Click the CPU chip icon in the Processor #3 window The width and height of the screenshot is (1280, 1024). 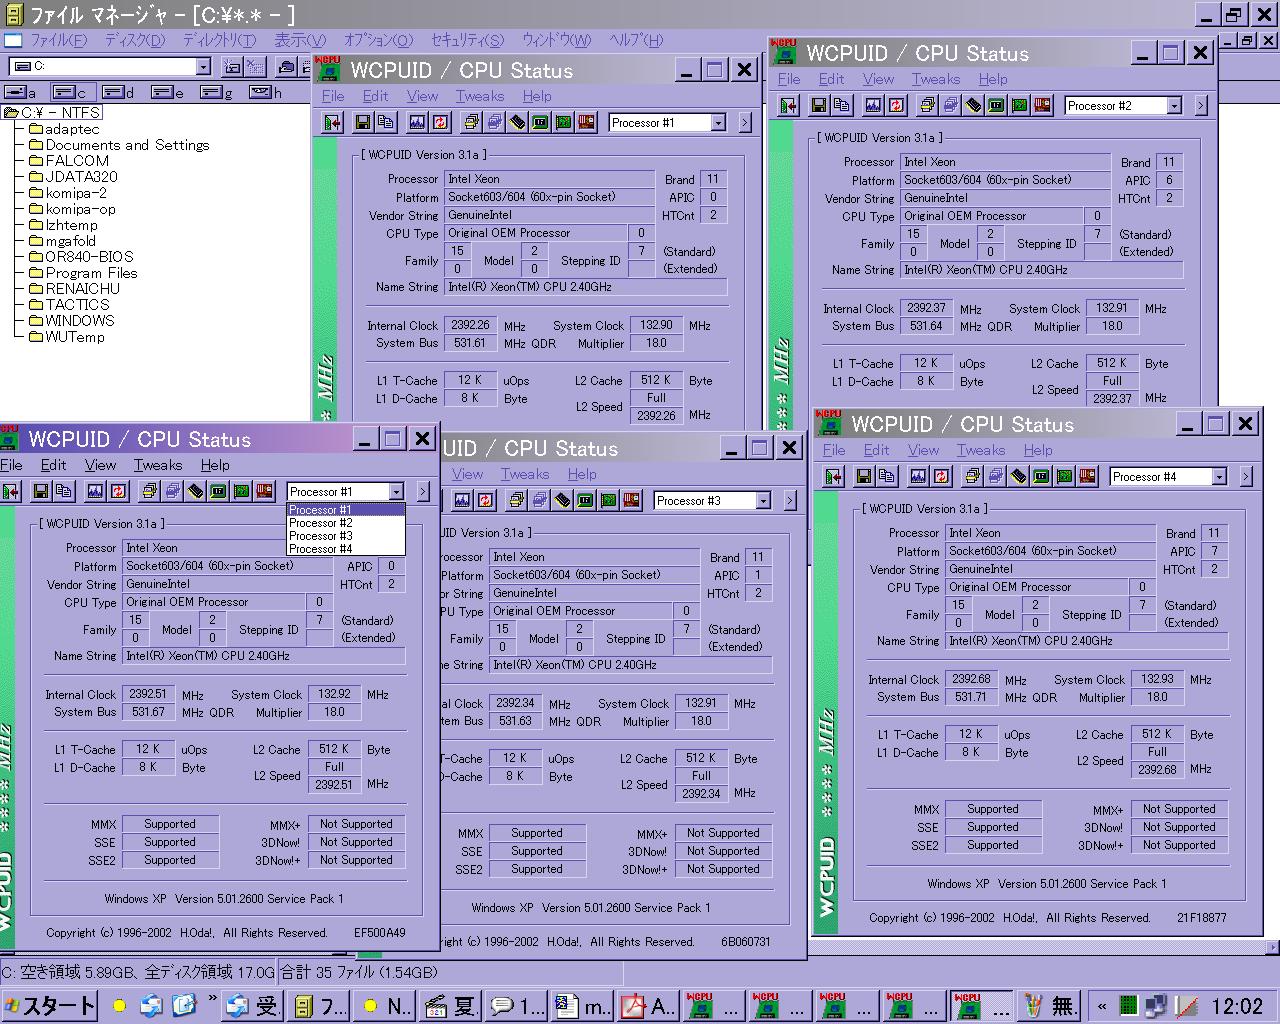[586, 500]
